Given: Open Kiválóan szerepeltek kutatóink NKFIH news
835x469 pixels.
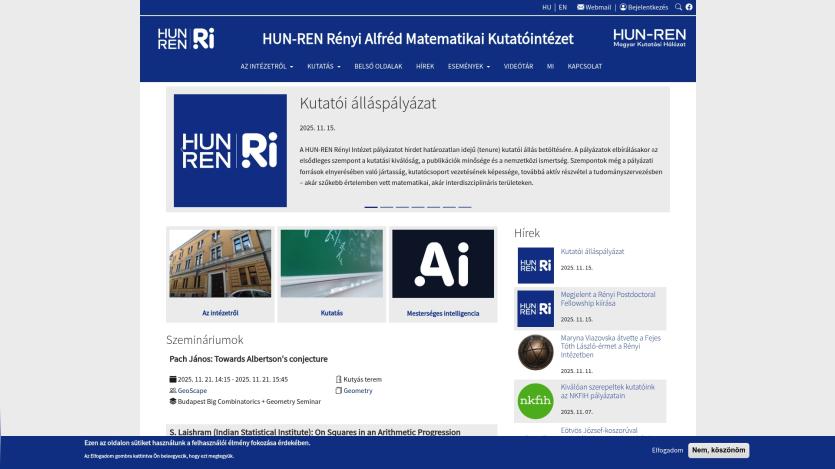Looking at the screenshot, I should click(607, 391).
